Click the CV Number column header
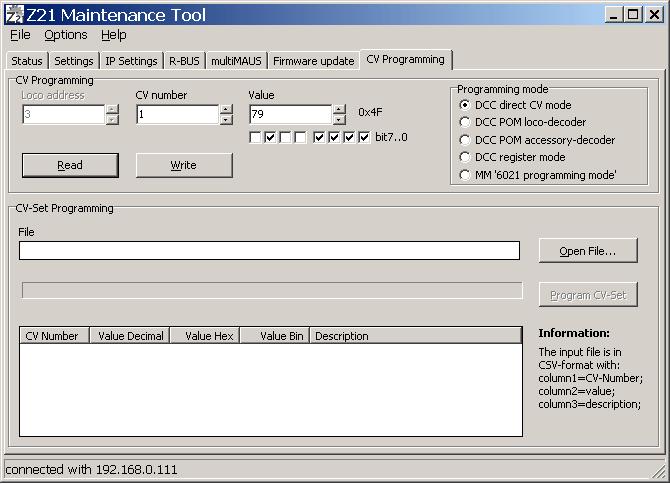 [x=54, y=336]
